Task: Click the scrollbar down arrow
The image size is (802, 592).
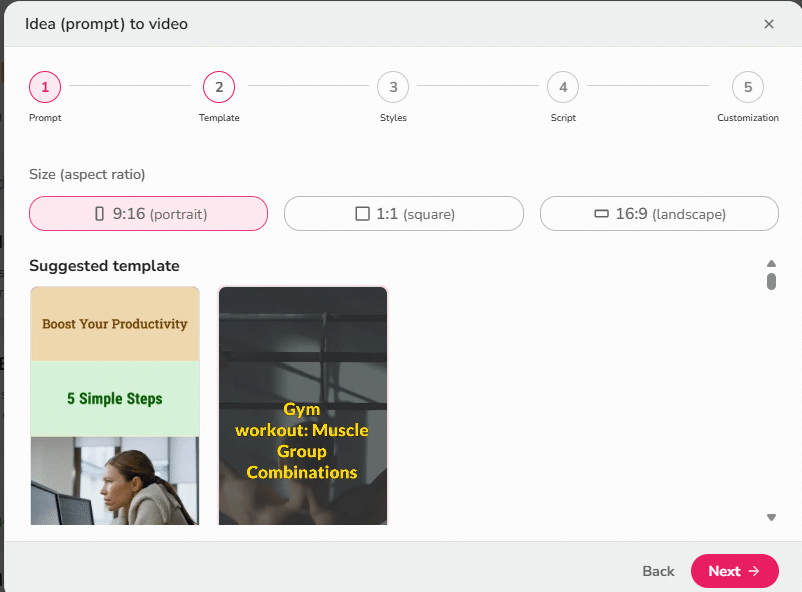Action: 771,517
